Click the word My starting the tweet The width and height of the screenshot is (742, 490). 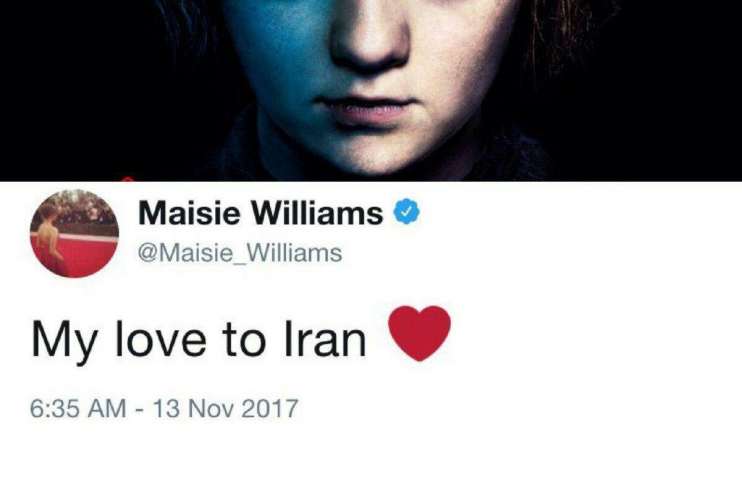[63, 342]
